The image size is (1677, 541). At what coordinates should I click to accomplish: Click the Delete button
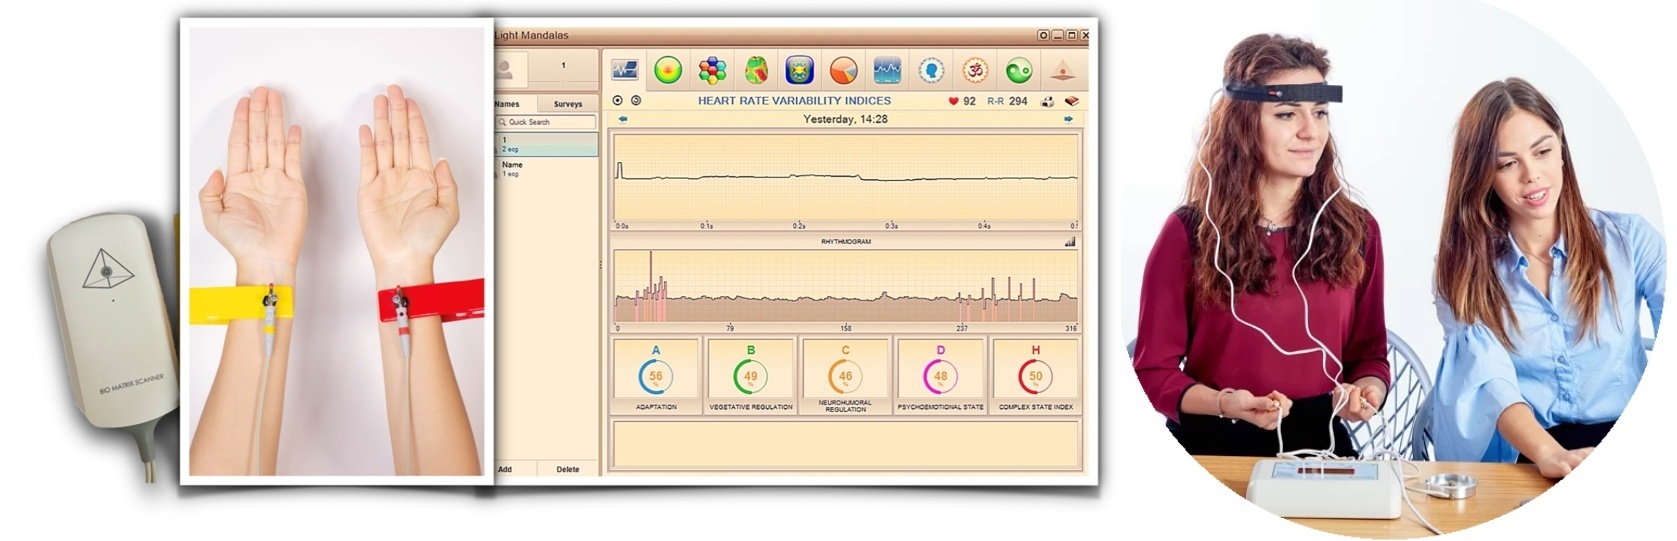coord(568,469)
